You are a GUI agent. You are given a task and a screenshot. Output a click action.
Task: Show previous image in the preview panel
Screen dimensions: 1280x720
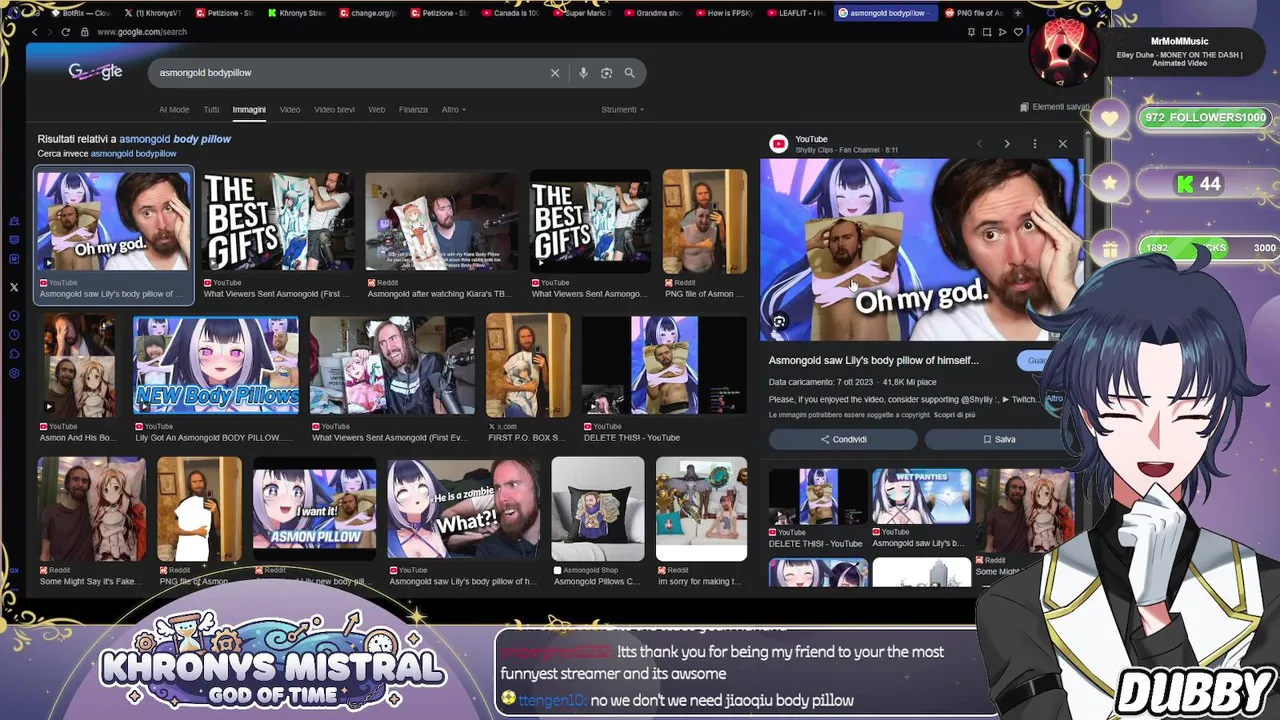coord(979,144)
